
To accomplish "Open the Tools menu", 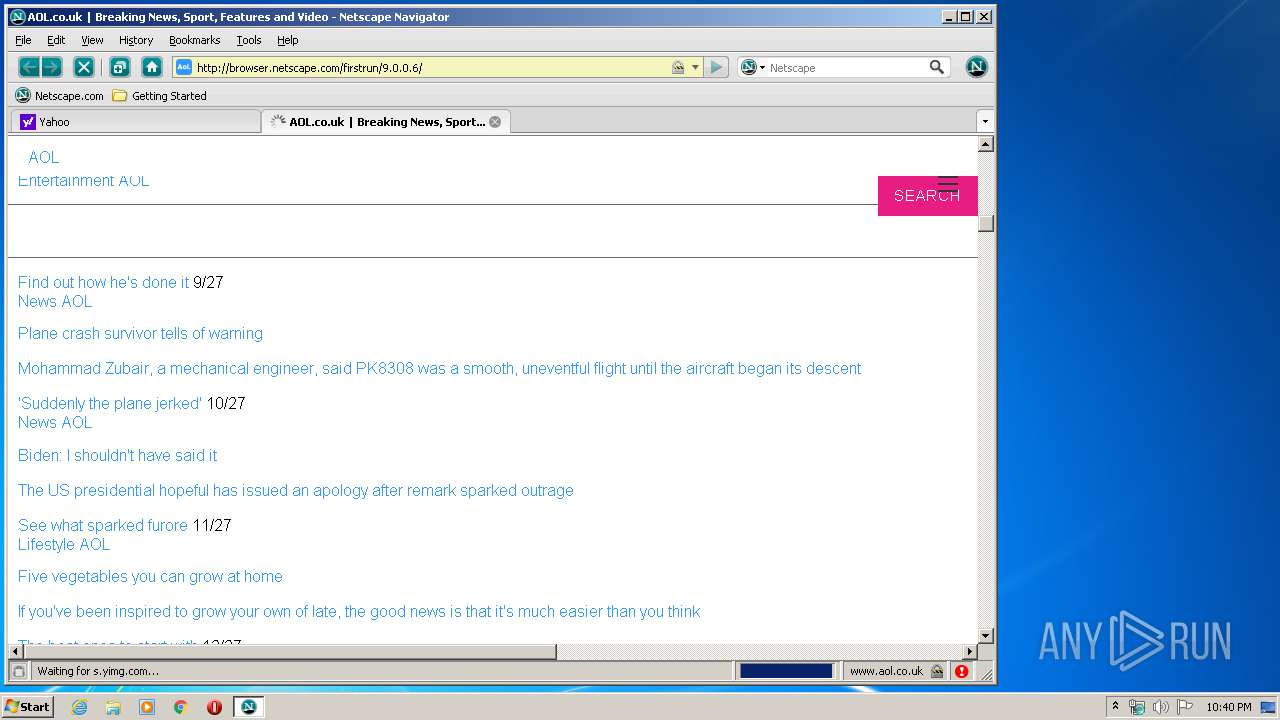I will pos(249,40).
